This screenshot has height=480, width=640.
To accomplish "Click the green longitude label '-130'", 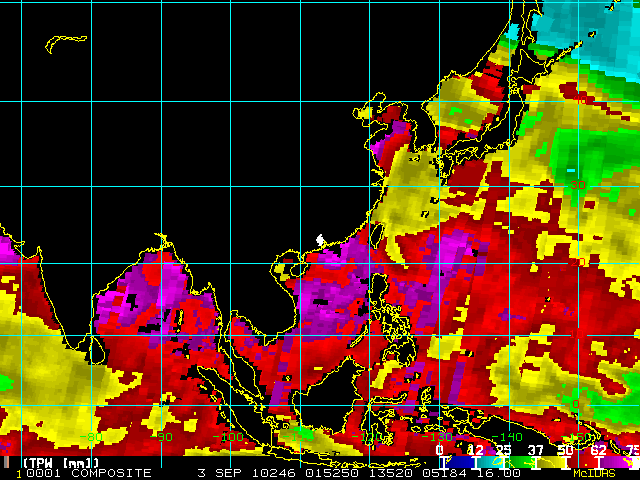I will (x=437, y=437).
